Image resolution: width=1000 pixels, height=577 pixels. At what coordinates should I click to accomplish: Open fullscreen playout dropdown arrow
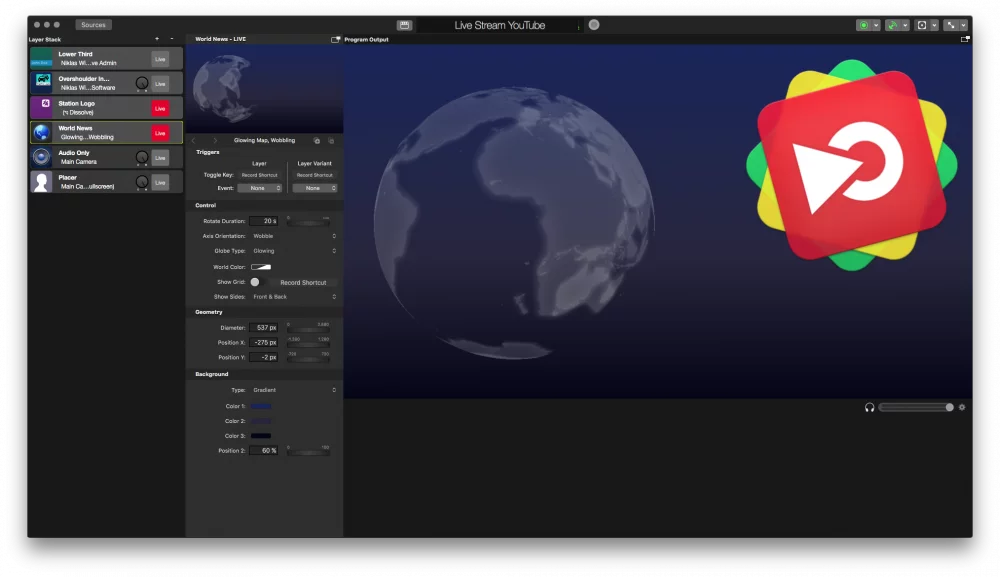click(x=964, y=26)
